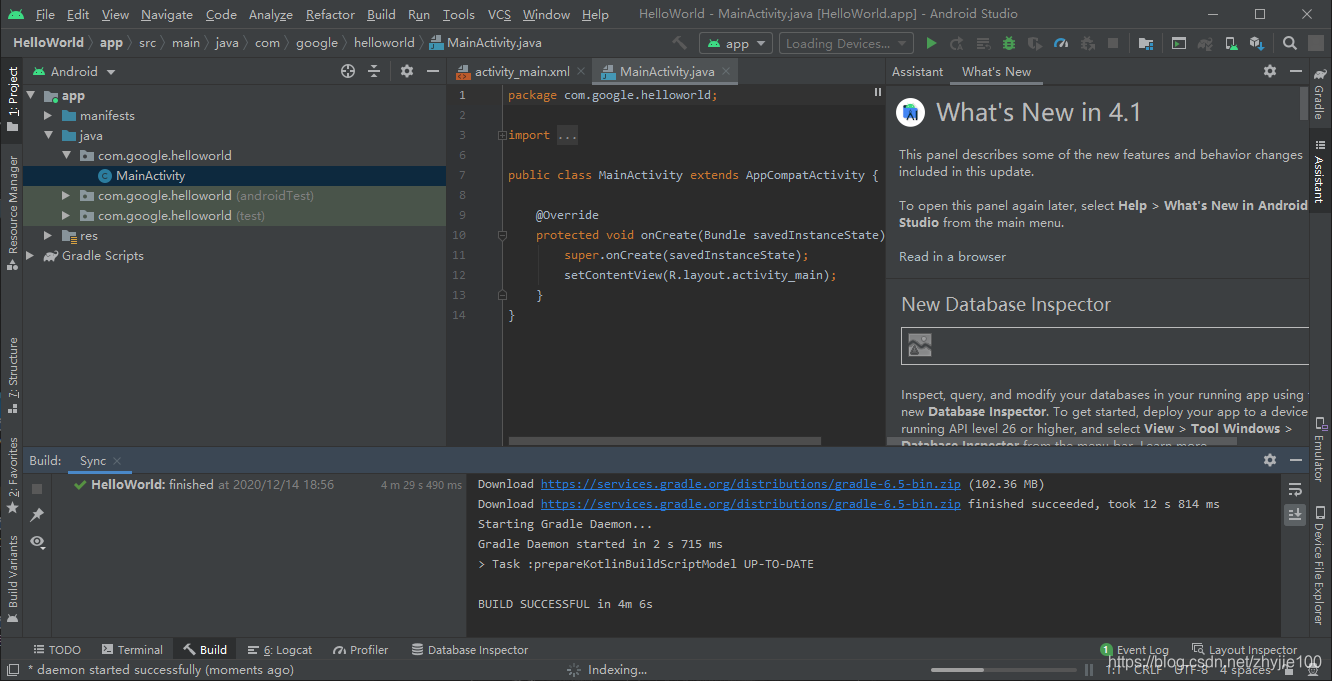Hide the Build panel with minus icon
The height and width of the screenshot is (681, 1332).
pyautogui.click(x=1296, y=460)
